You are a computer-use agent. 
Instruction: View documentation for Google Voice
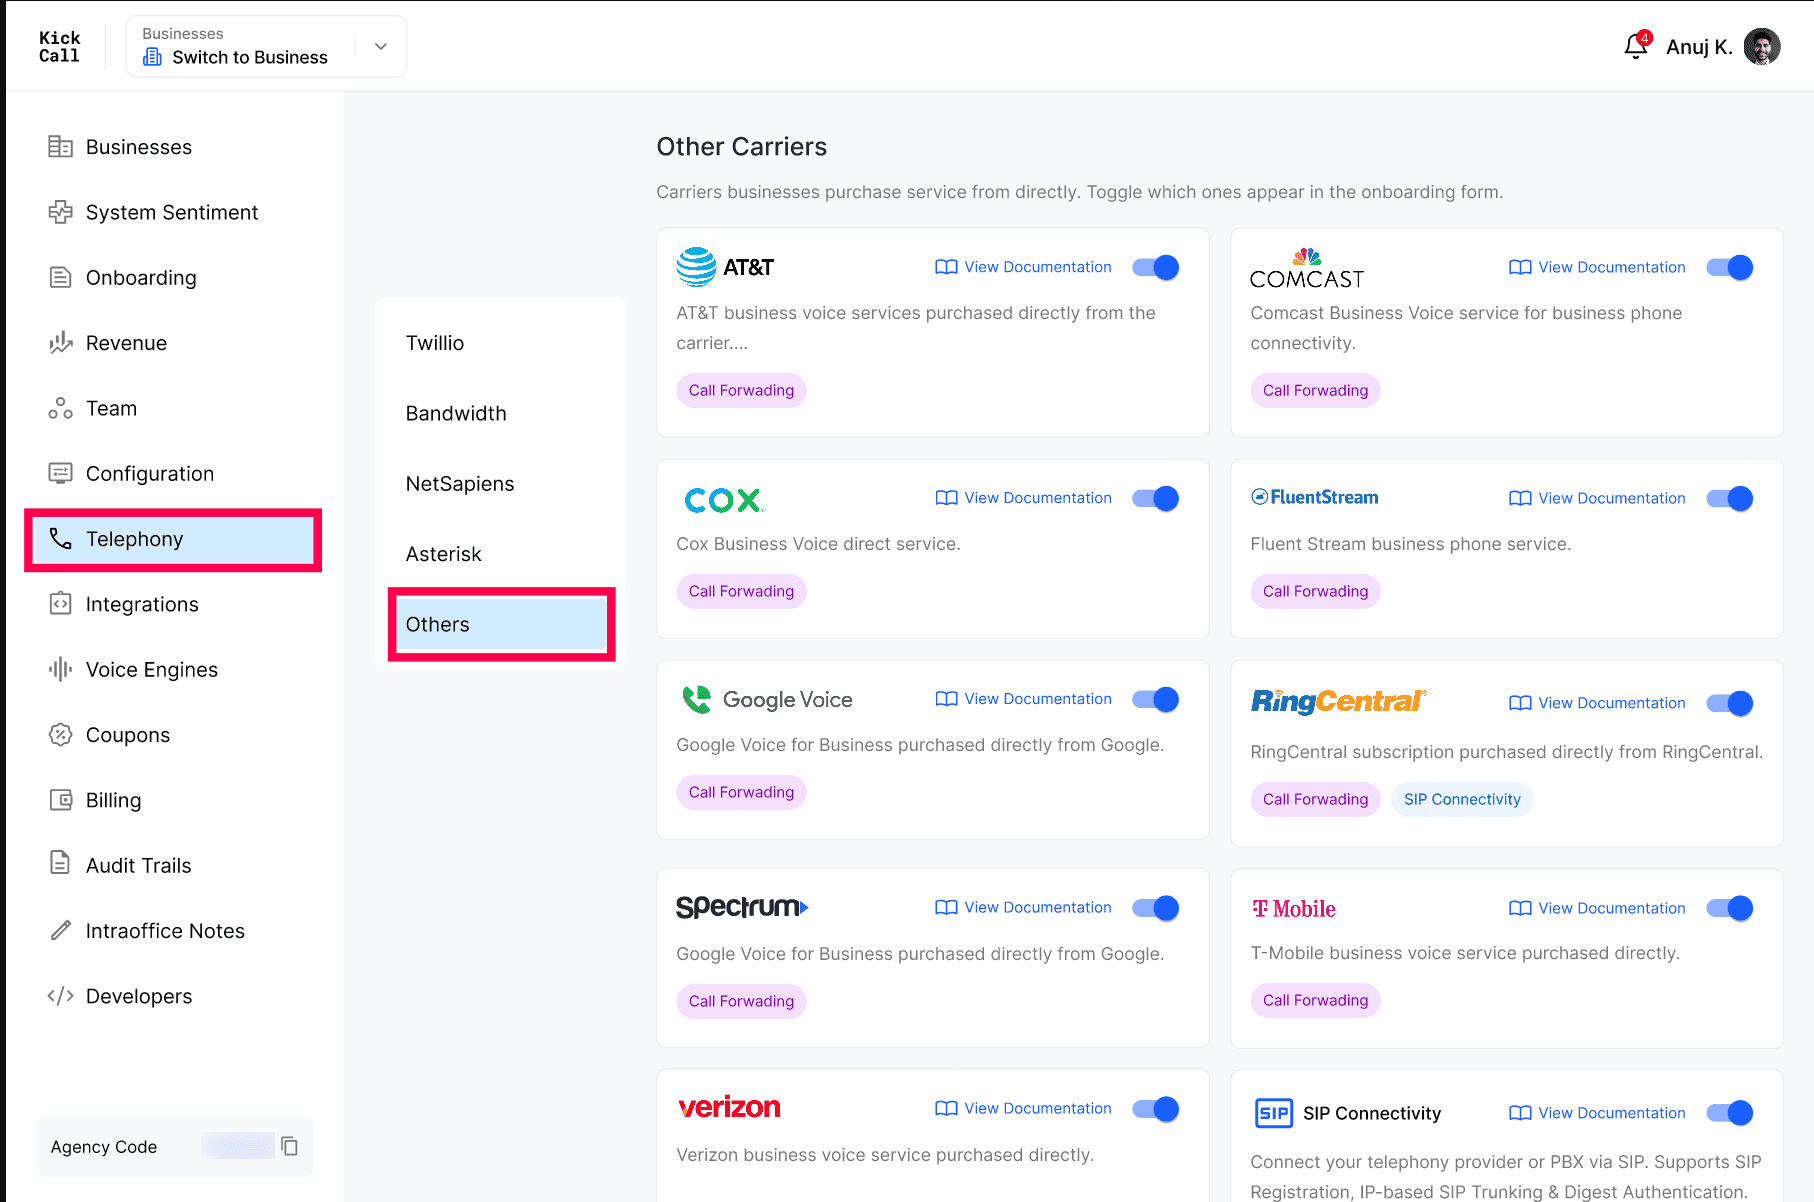1023,699
